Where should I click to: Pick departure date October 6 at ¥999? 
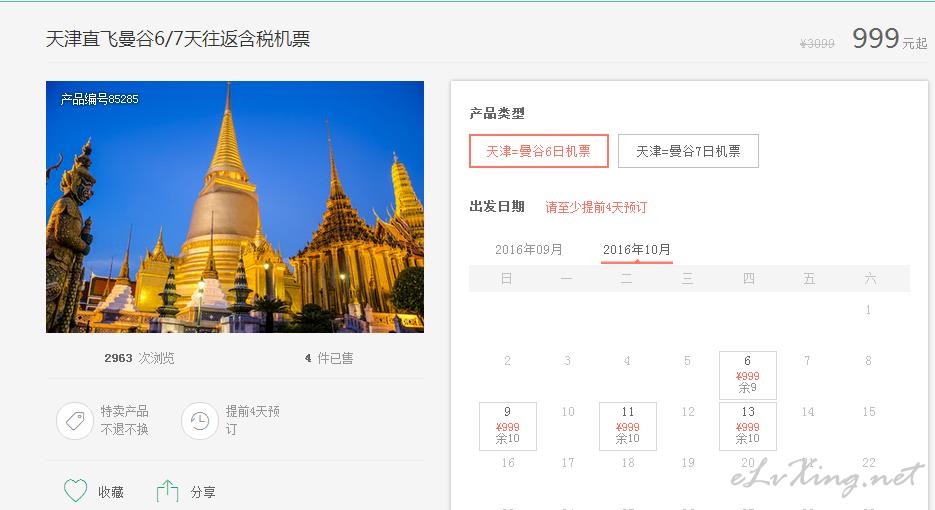(x=748, y=375)
